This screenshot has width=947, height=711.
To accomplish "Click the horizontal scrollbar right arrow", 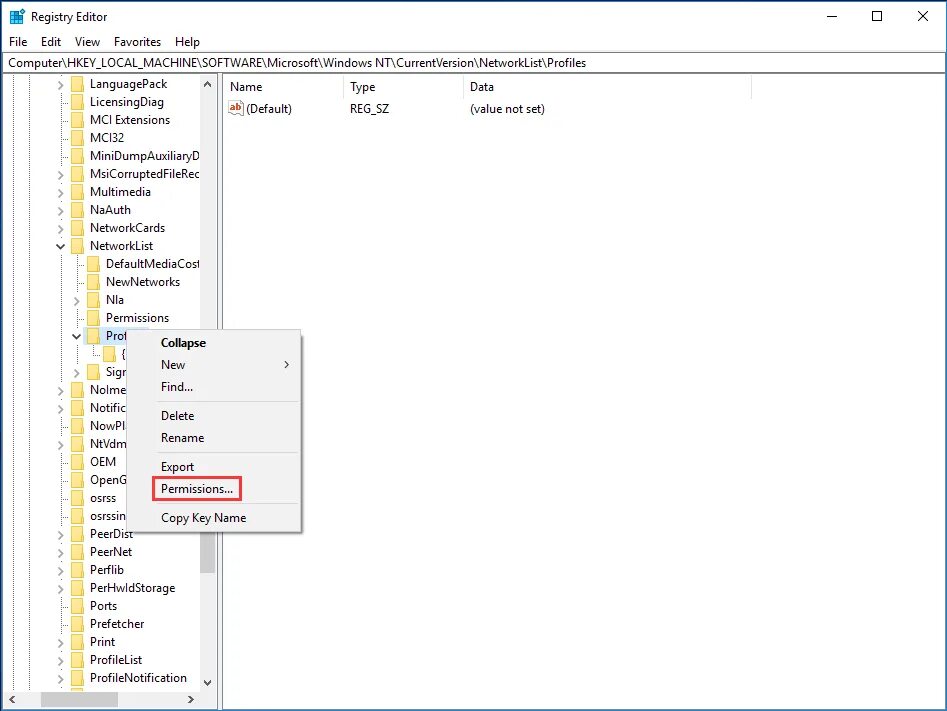I will [191, 700].
